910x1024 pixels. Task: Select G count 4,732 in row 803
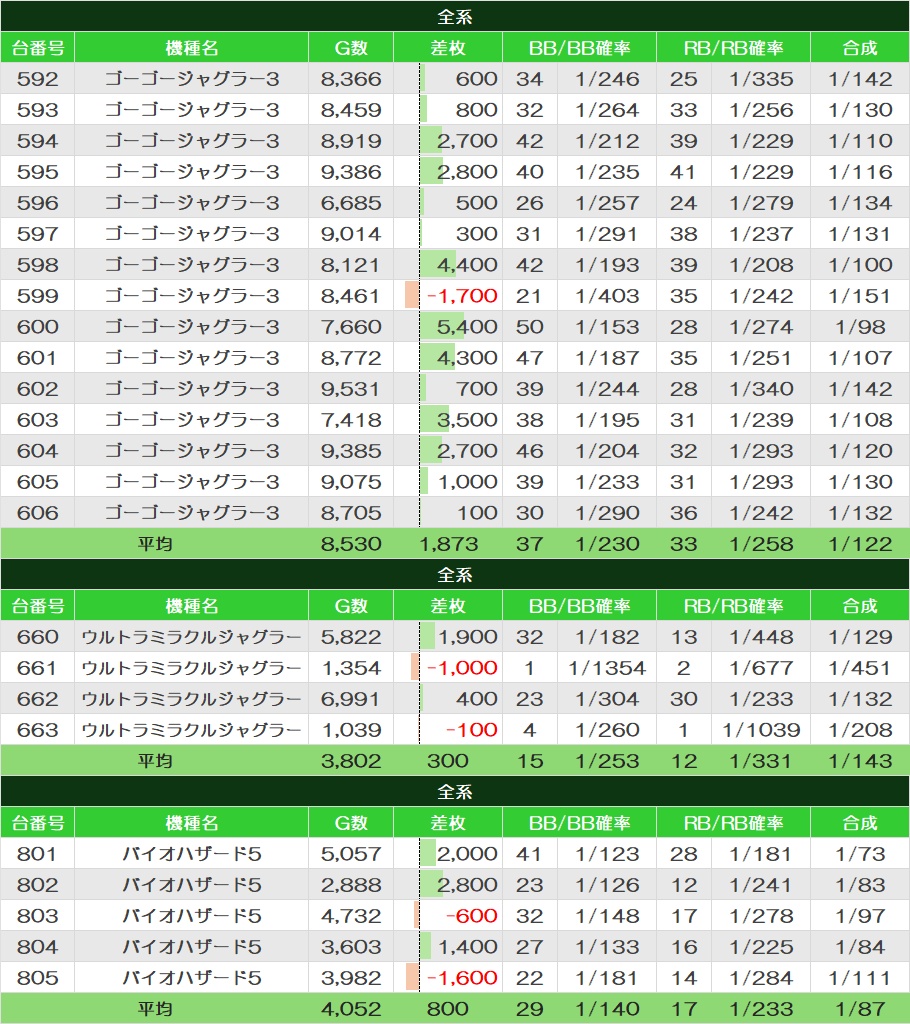[351, 916]
